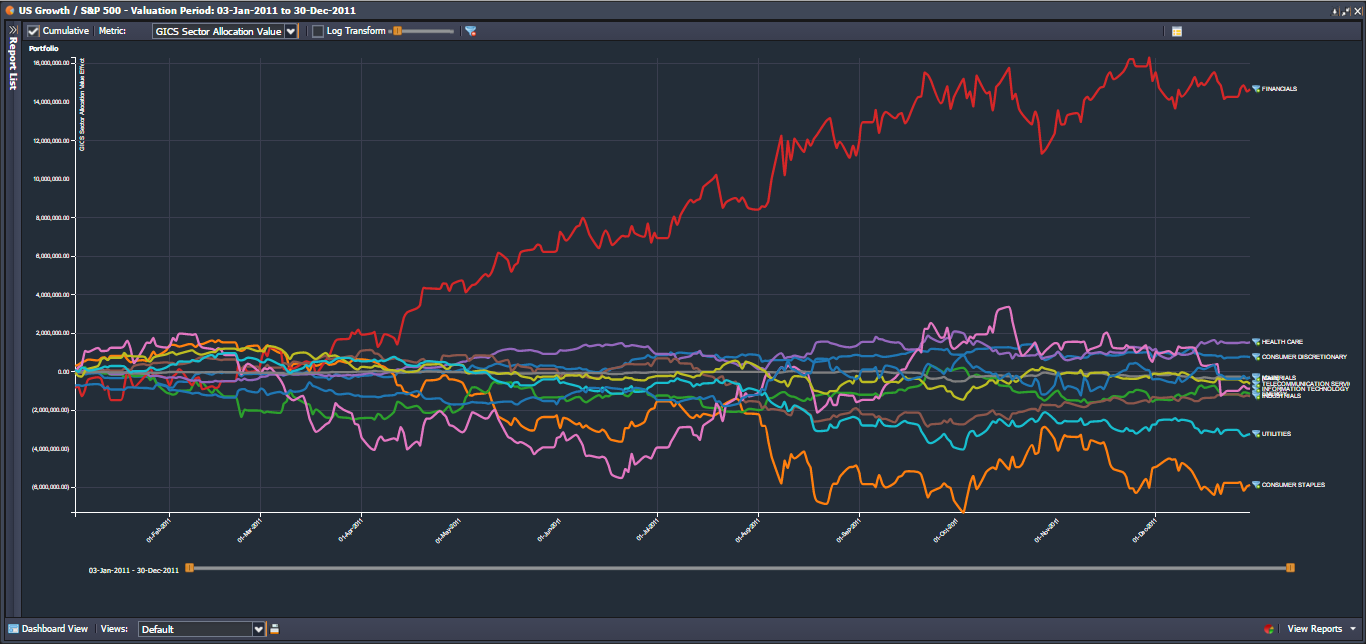
Task: Open the Views Default dropdown
Action: point(259,629)
